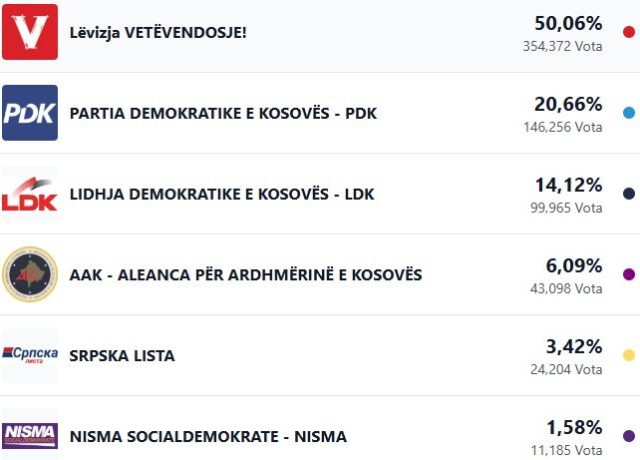
Task: Click the 146,256 Vota count
Action: tap(562, 127)
